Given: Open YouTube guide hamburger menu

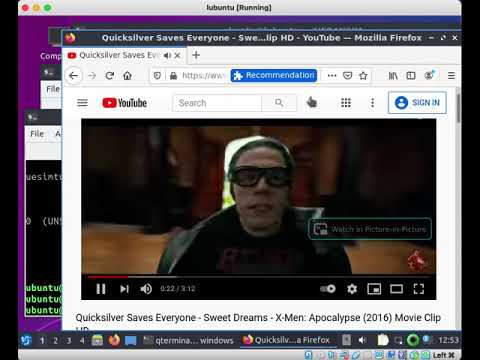Looking at the screenshot, I should 82,103.
